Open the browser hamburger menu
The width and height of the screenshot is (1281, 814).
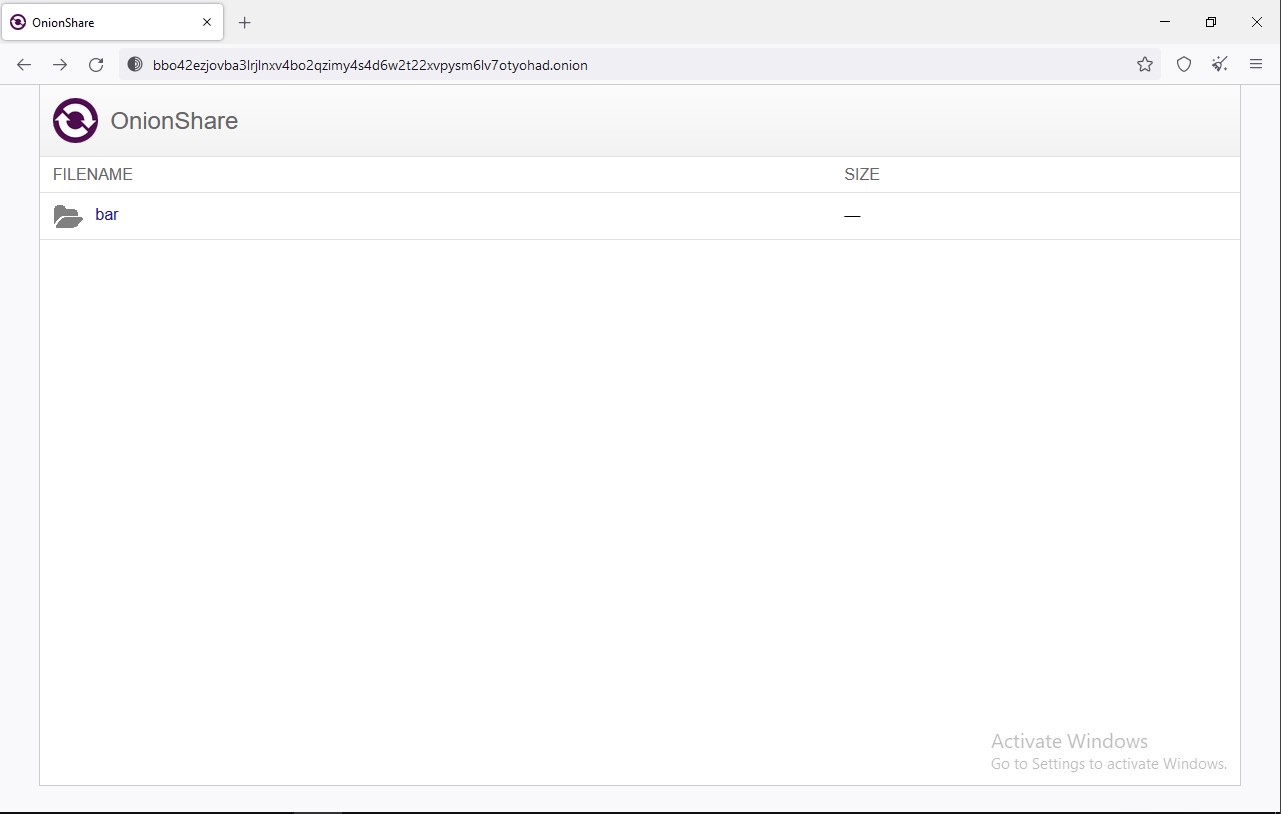[1256, 65]
